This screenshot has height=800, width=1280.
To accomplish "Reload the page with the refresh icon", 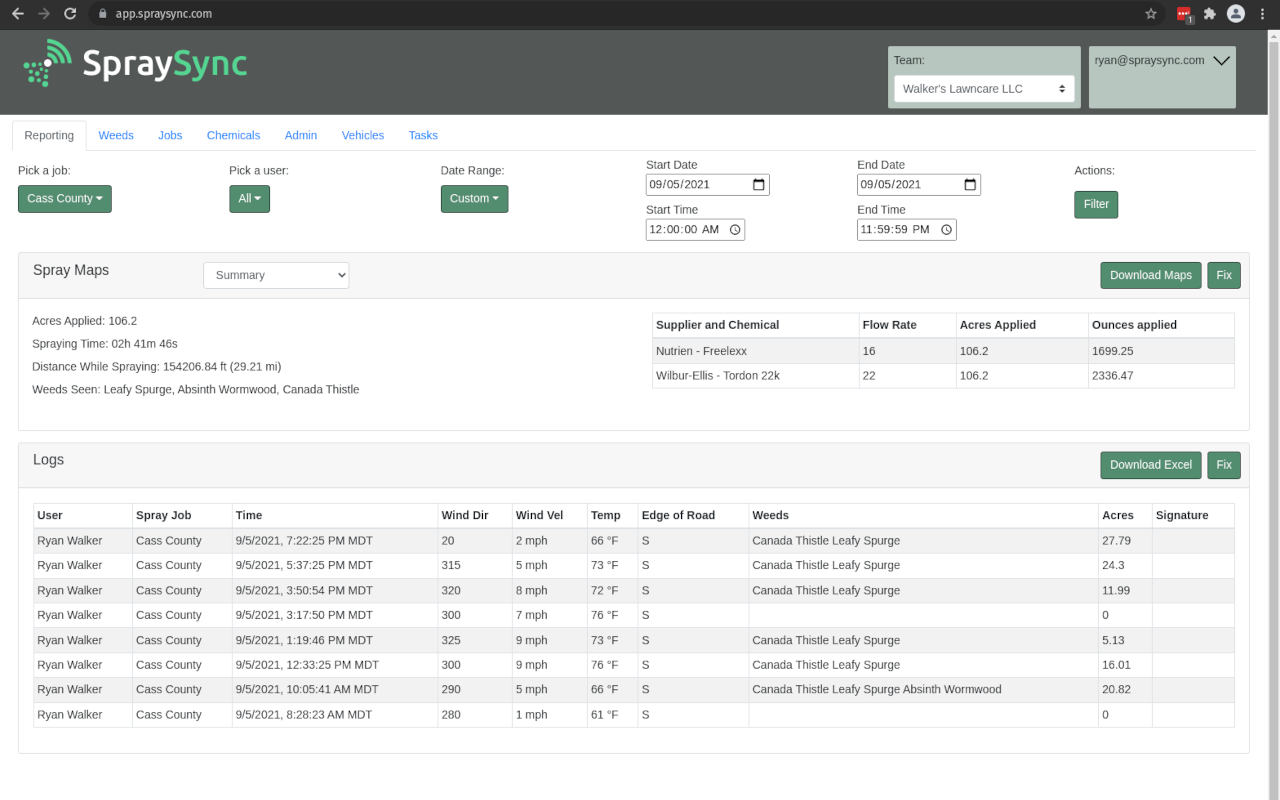I will click(x=69, y=14).
